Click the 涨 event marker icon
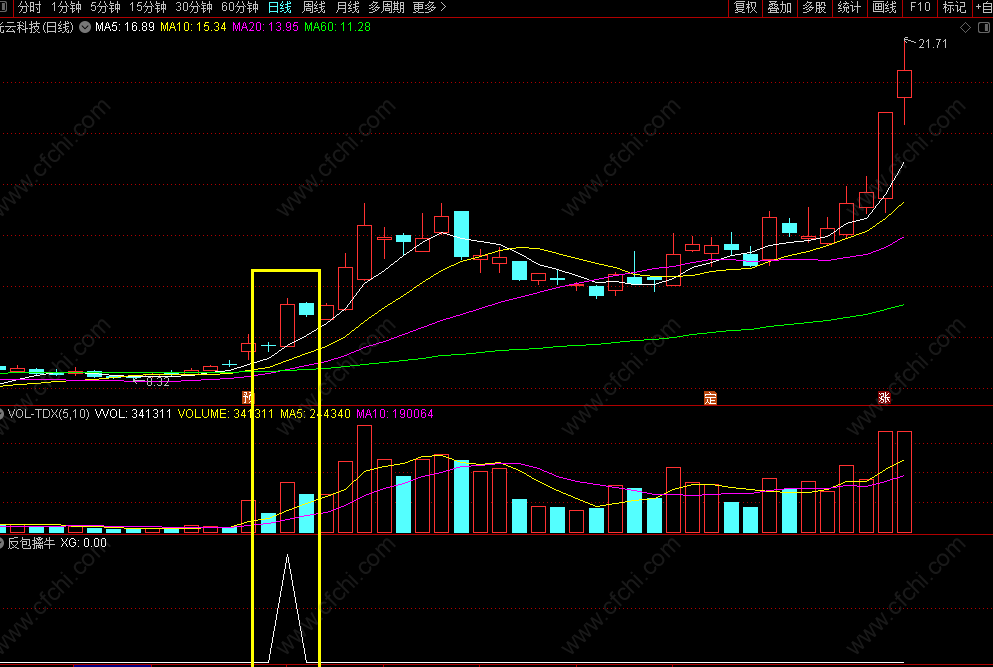The height and width of the screenshot is (667, 993). coord(884,398)
